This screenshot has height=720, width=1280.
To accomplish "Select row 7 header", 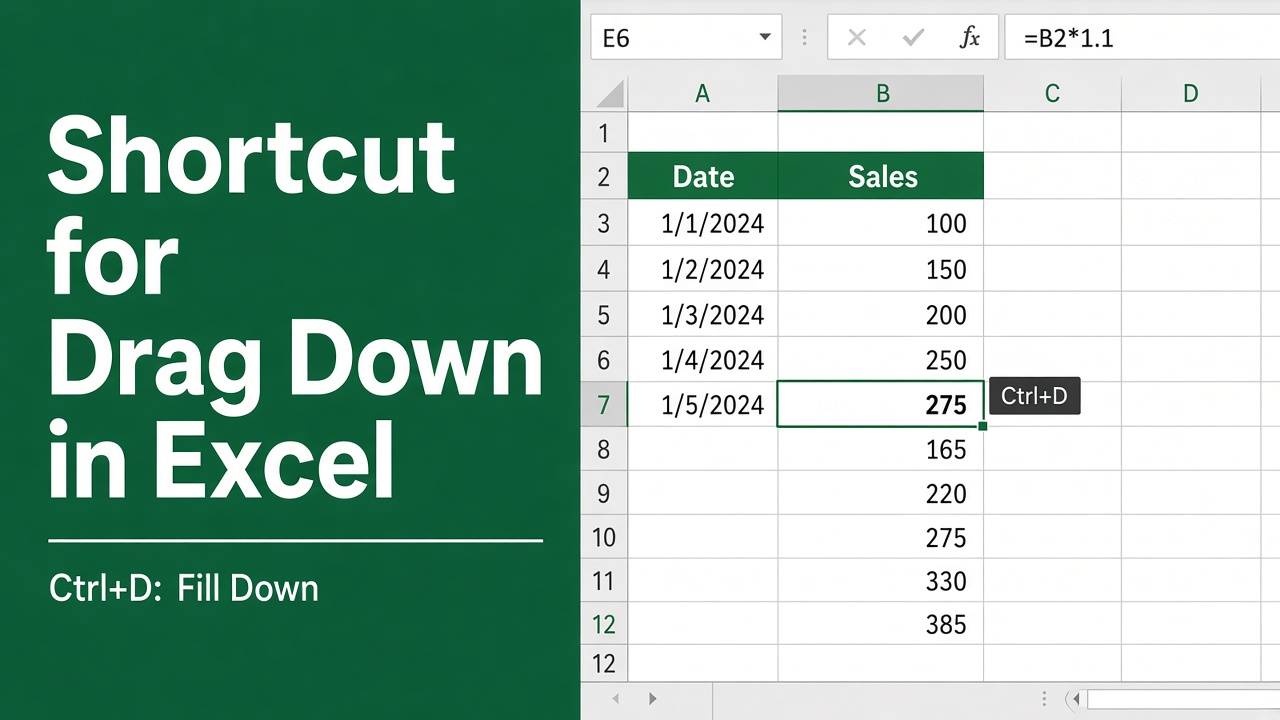I will 604,405.
